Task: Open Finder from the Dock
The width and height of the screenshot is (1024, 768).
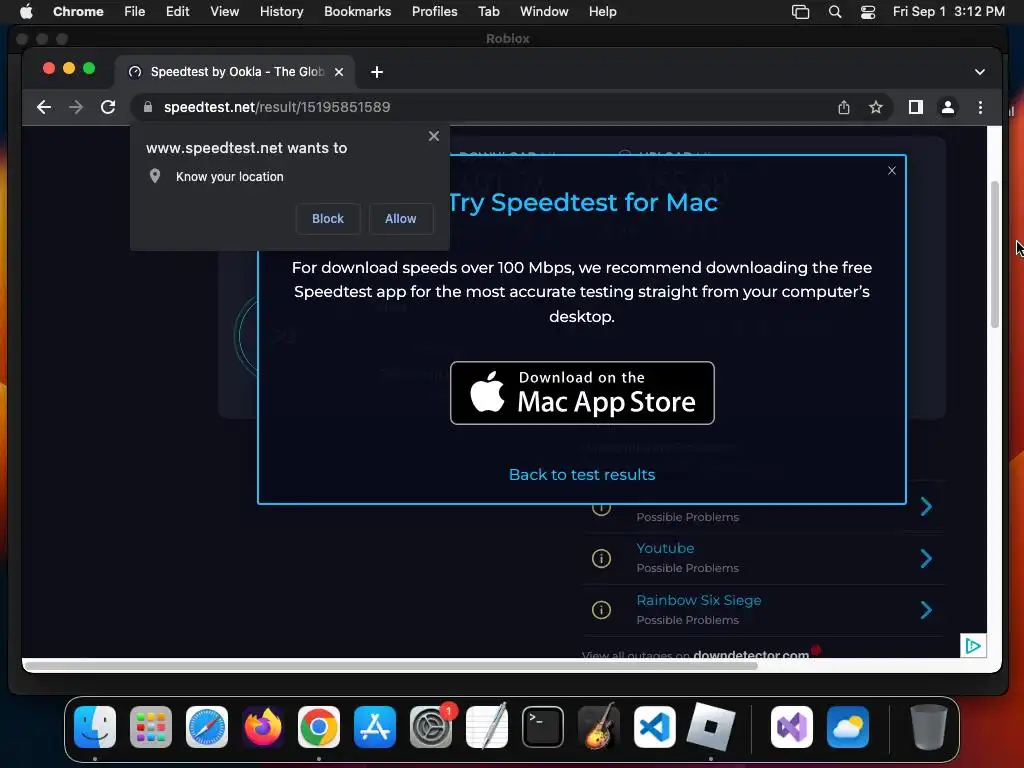Action: click(95, 727)
